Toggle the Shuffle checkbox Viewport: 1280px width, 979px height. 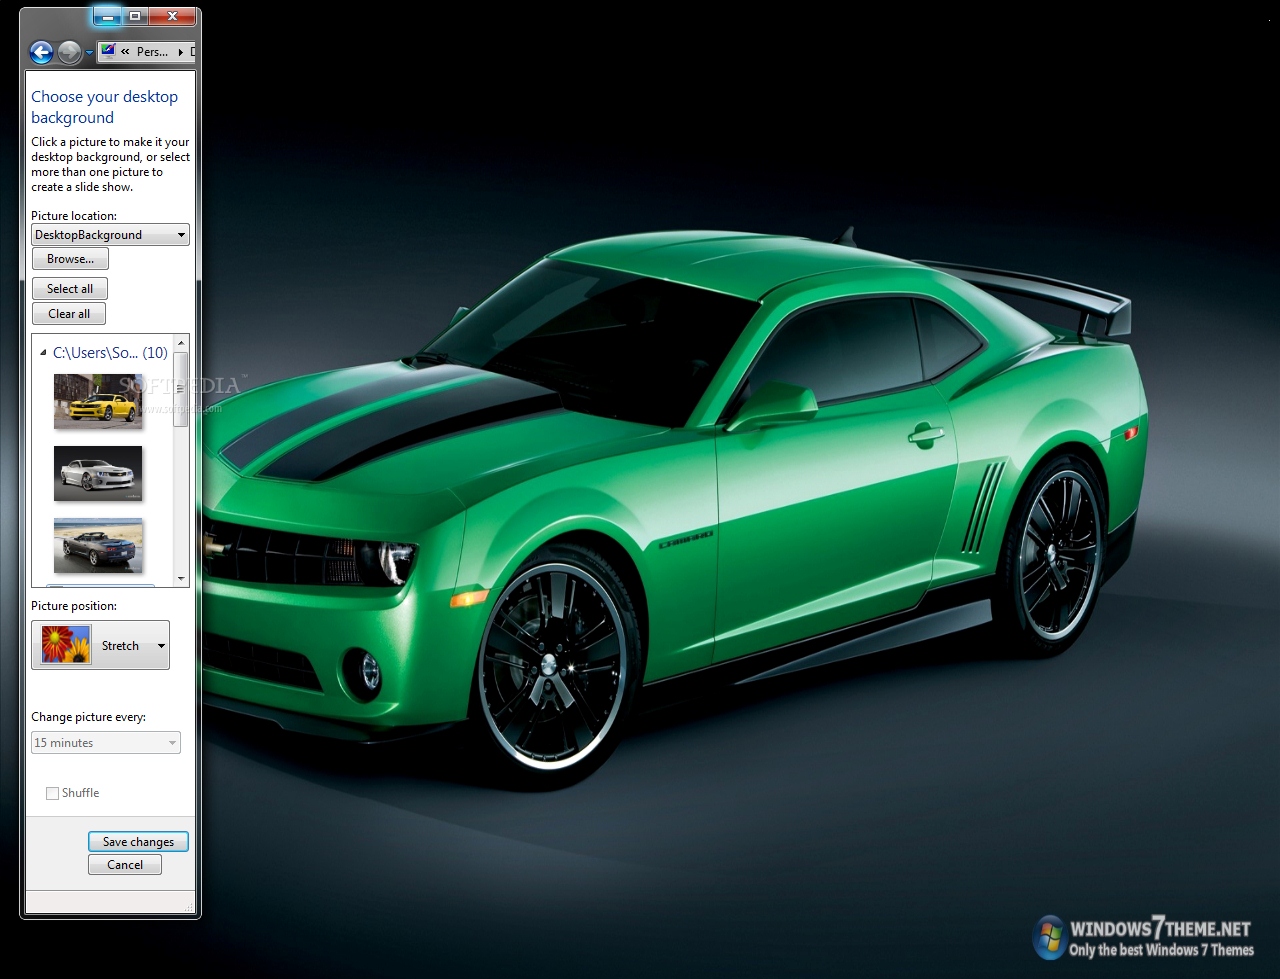[52, 793]
